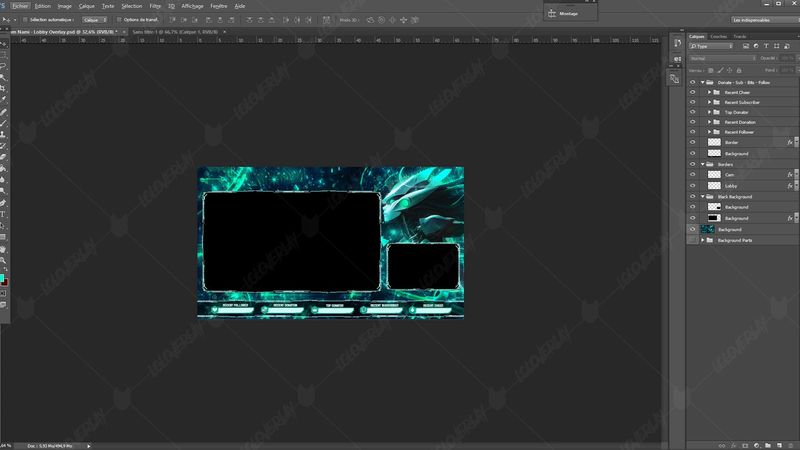800x450 pixels.
Task: Select the Hand tool
Action: tap(4, 248)
